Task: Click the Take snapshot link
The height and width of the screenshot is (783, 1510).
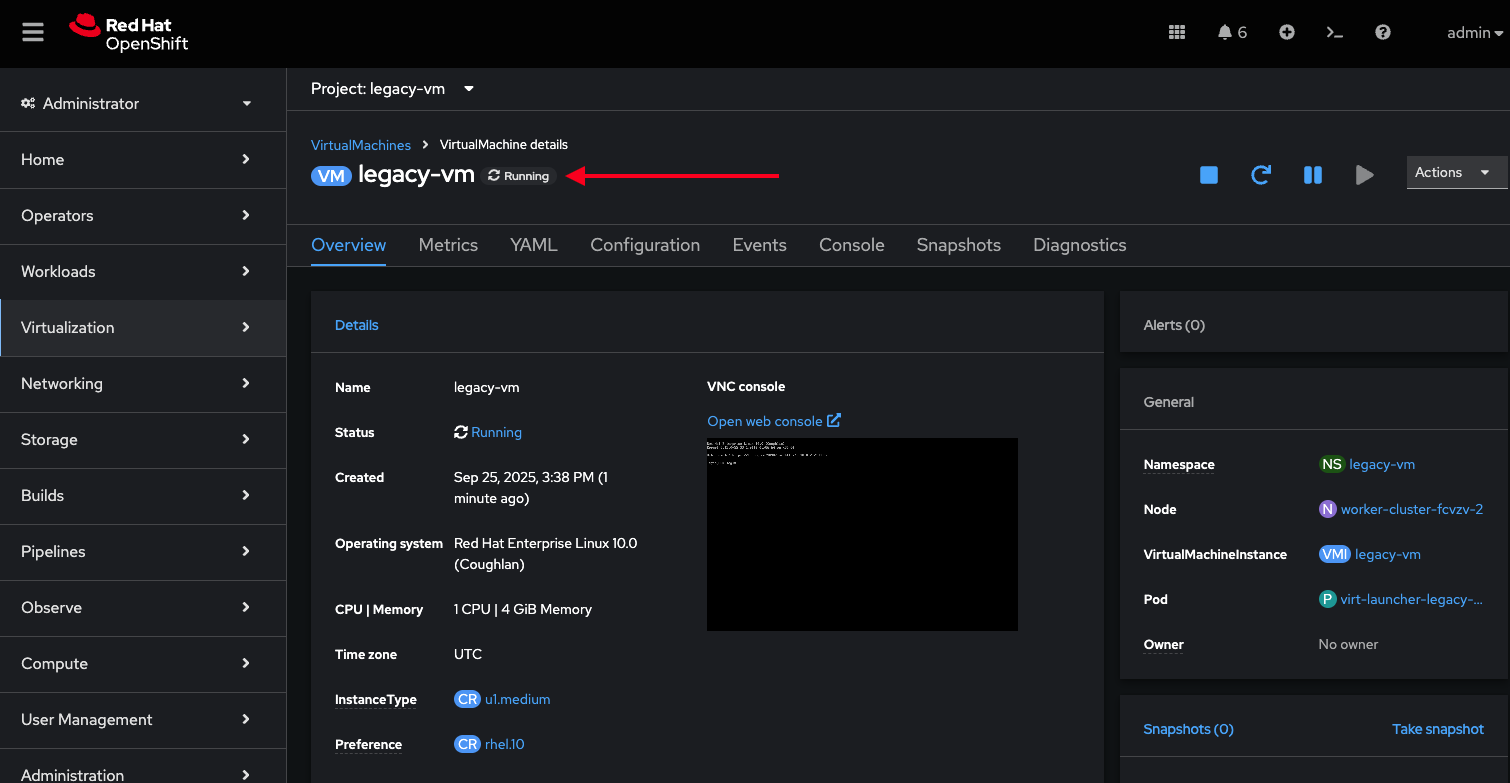Action: (1437, 729)
